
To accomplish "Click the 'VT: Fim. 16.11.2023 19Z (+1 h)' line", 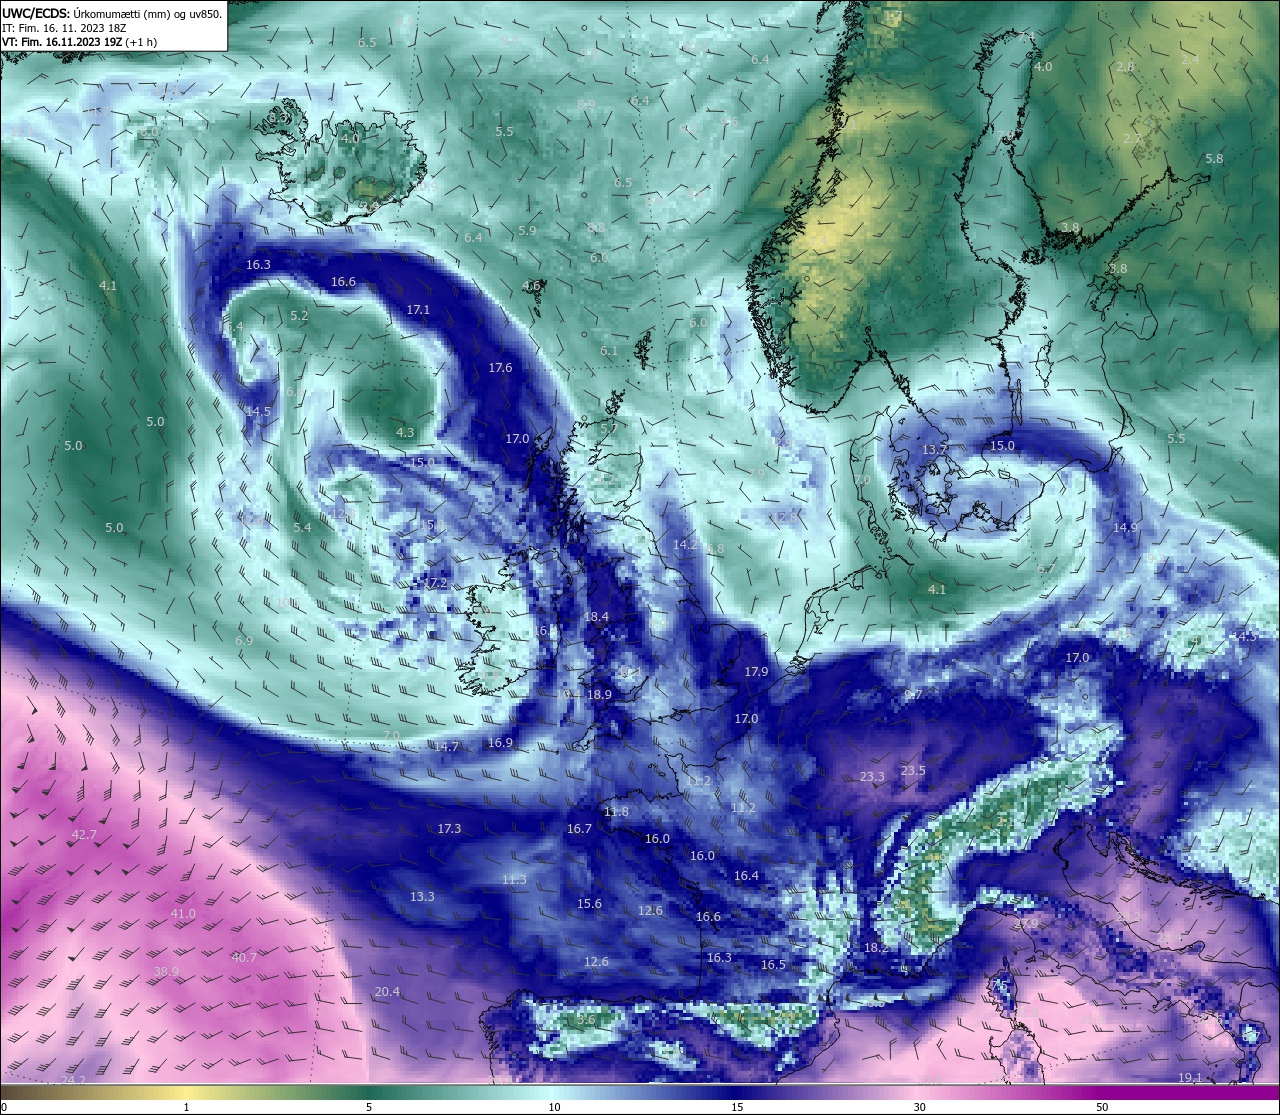I will (79, 42).
